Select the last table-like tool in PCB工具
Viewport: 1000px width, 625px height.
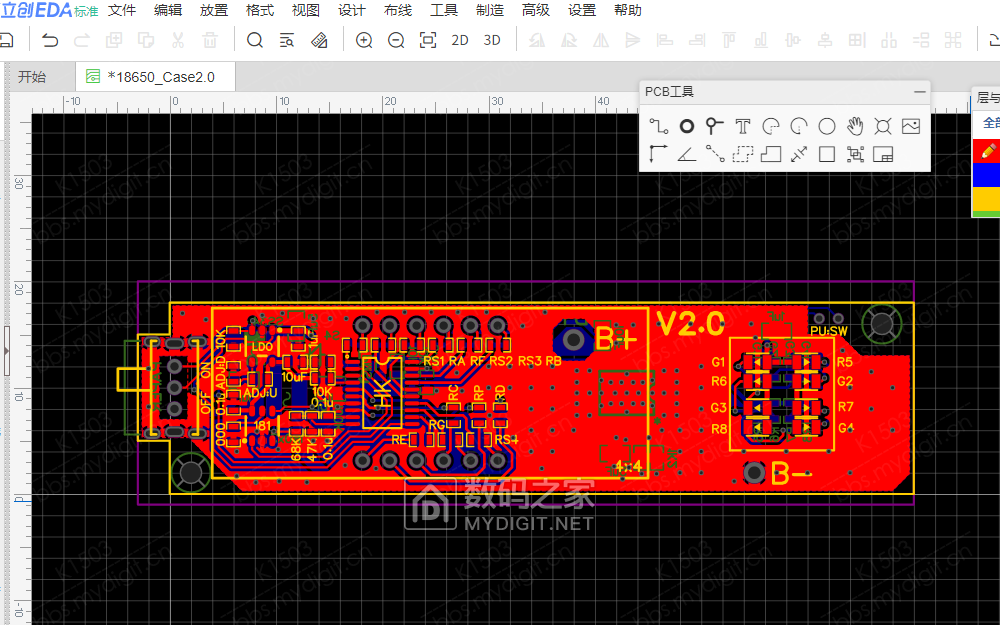point(883,154)
